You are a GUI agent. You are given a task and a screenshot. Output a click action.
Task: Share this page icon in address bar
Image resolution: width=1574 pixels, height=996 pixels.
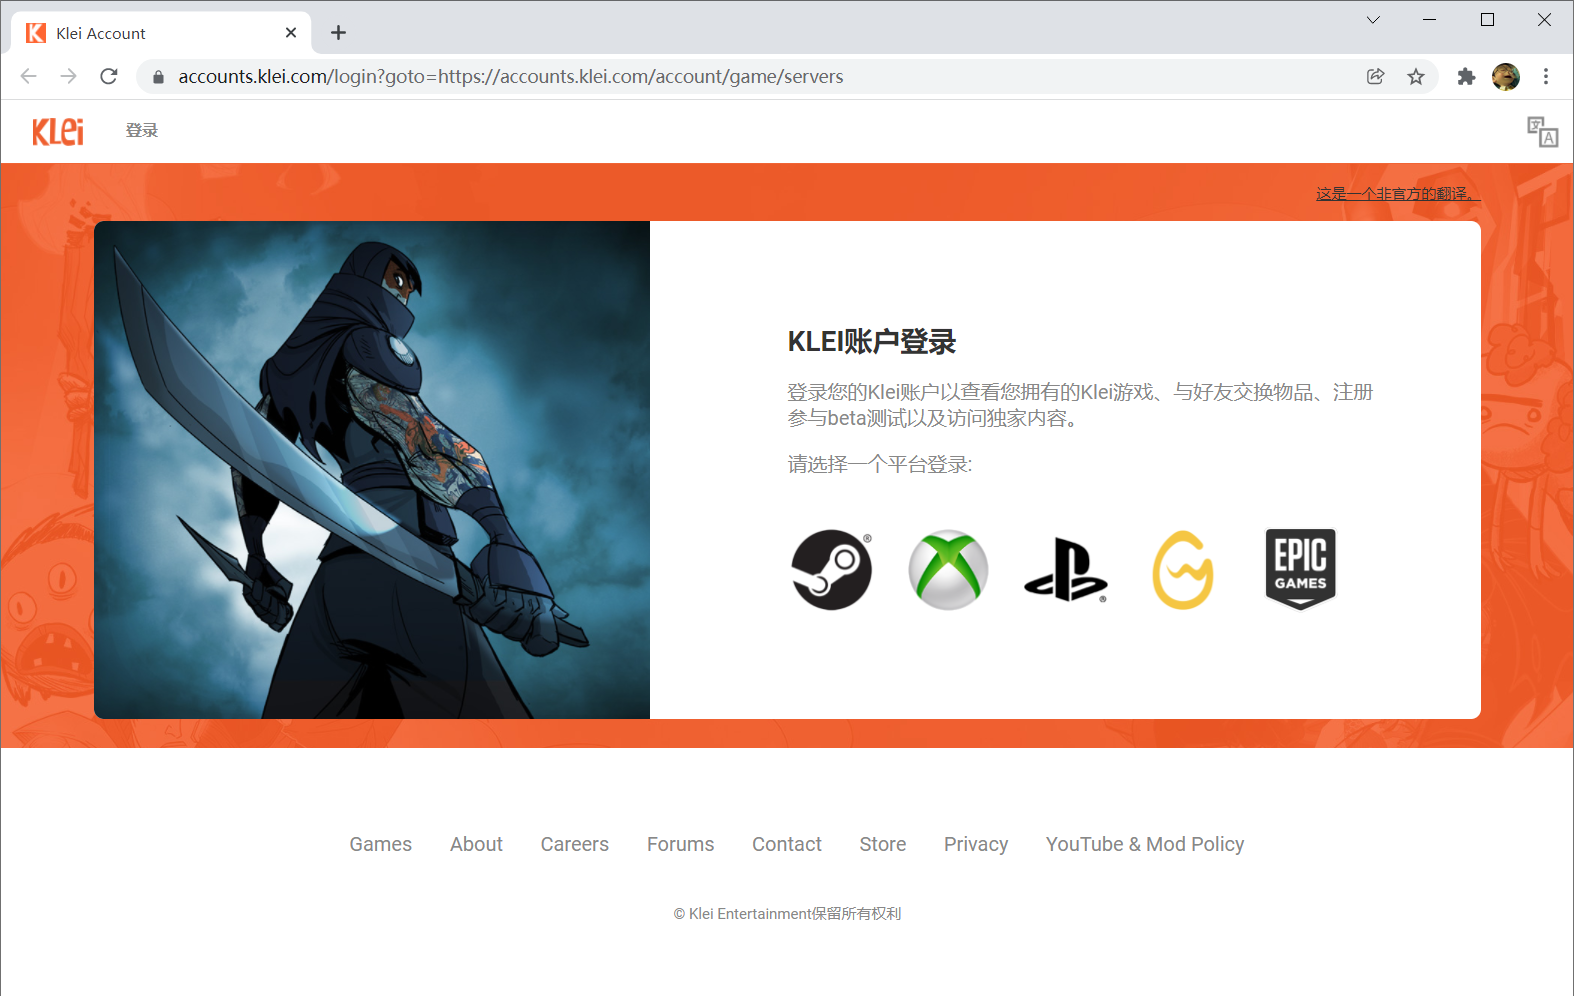click(x=1376, y=76)
